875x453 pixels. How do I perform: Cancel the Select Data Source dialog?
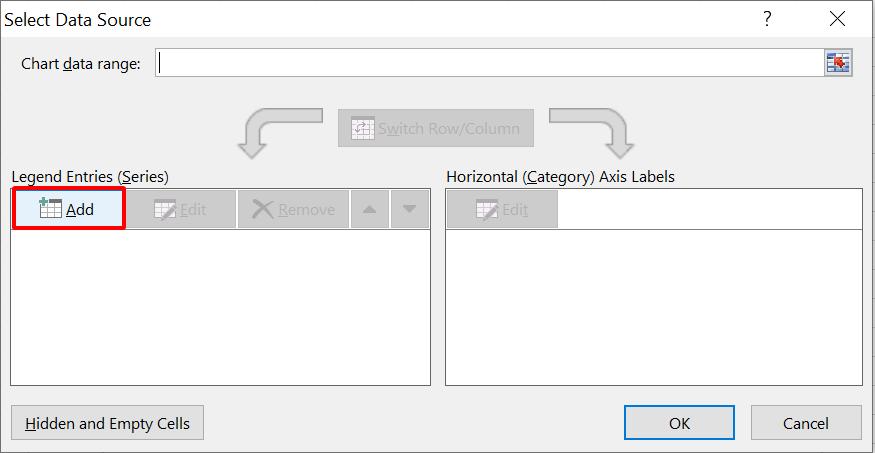click(805, 423)
